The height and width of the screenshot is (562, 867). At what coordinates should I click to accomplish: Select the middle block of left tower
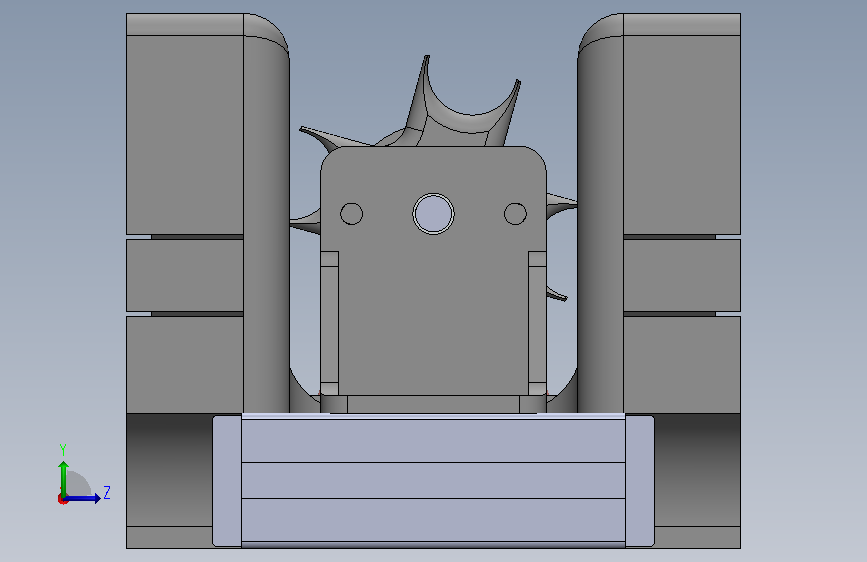coord(185,275)
